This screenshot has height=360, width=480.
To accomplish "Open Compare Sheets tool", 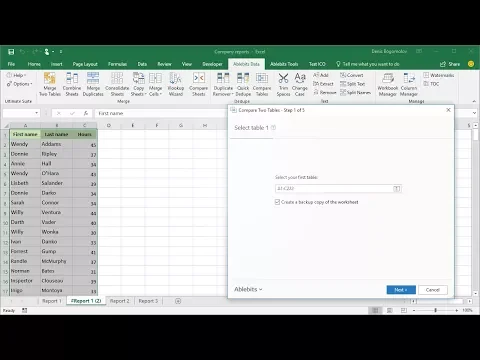I will click(x=198, y=84).
